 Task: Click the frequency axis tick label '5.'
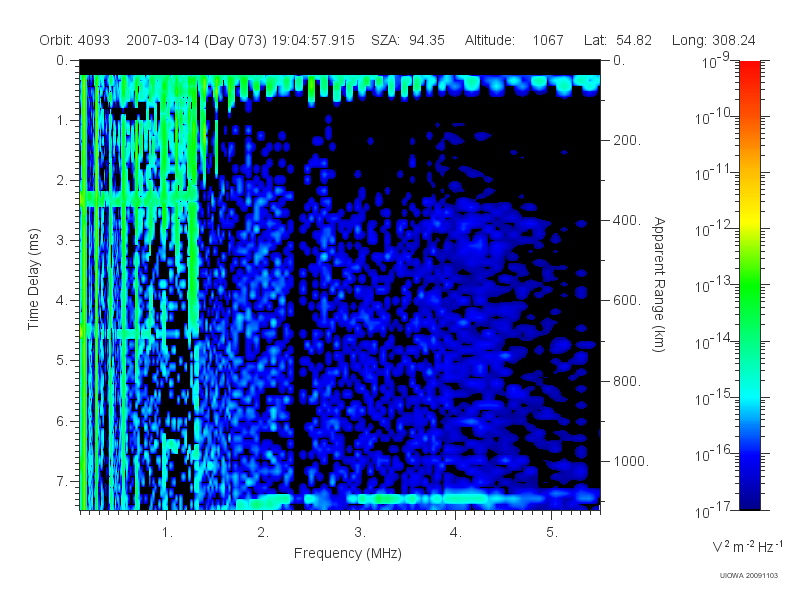(552, 533)
